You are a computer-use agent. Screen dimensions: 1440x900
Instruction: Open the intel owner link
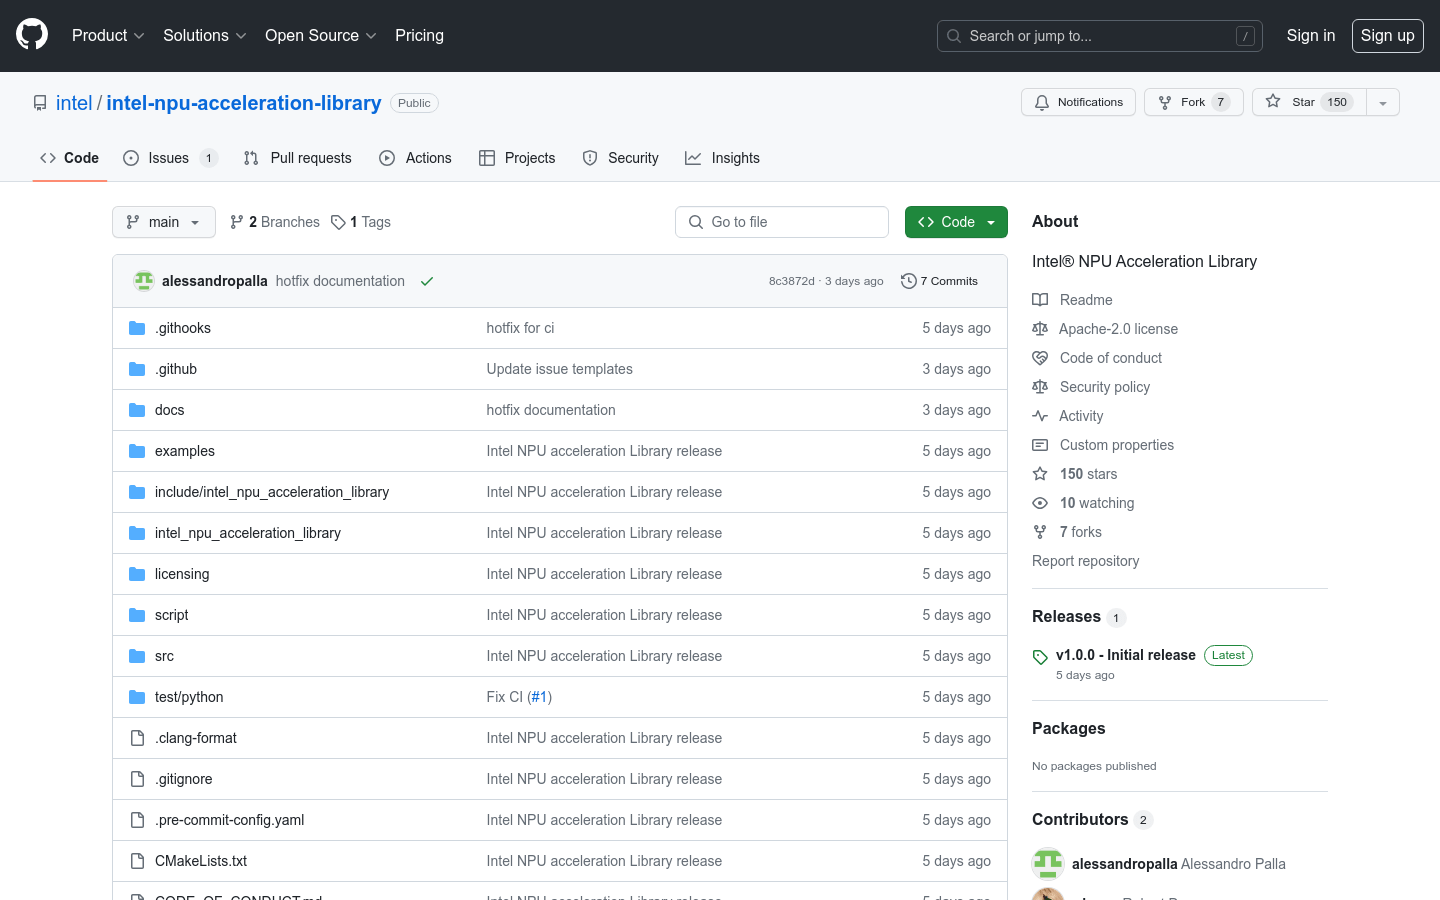click(x=74, y=103)
